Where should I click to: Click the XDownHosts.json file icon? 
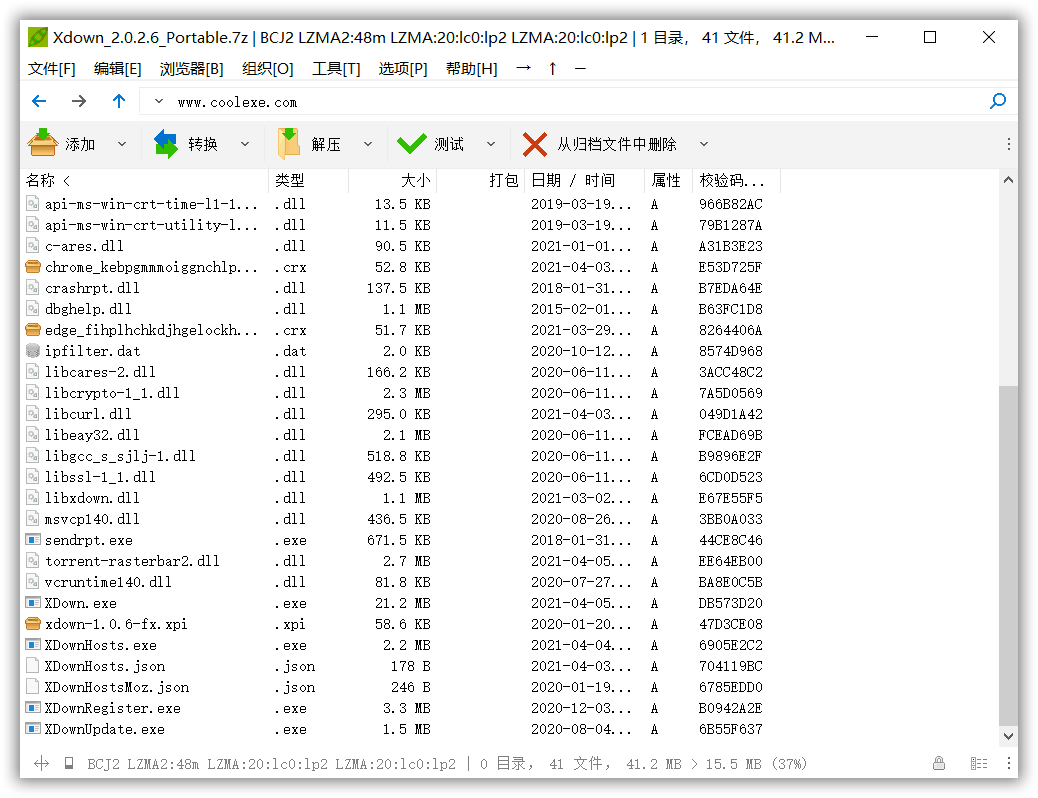32,666
